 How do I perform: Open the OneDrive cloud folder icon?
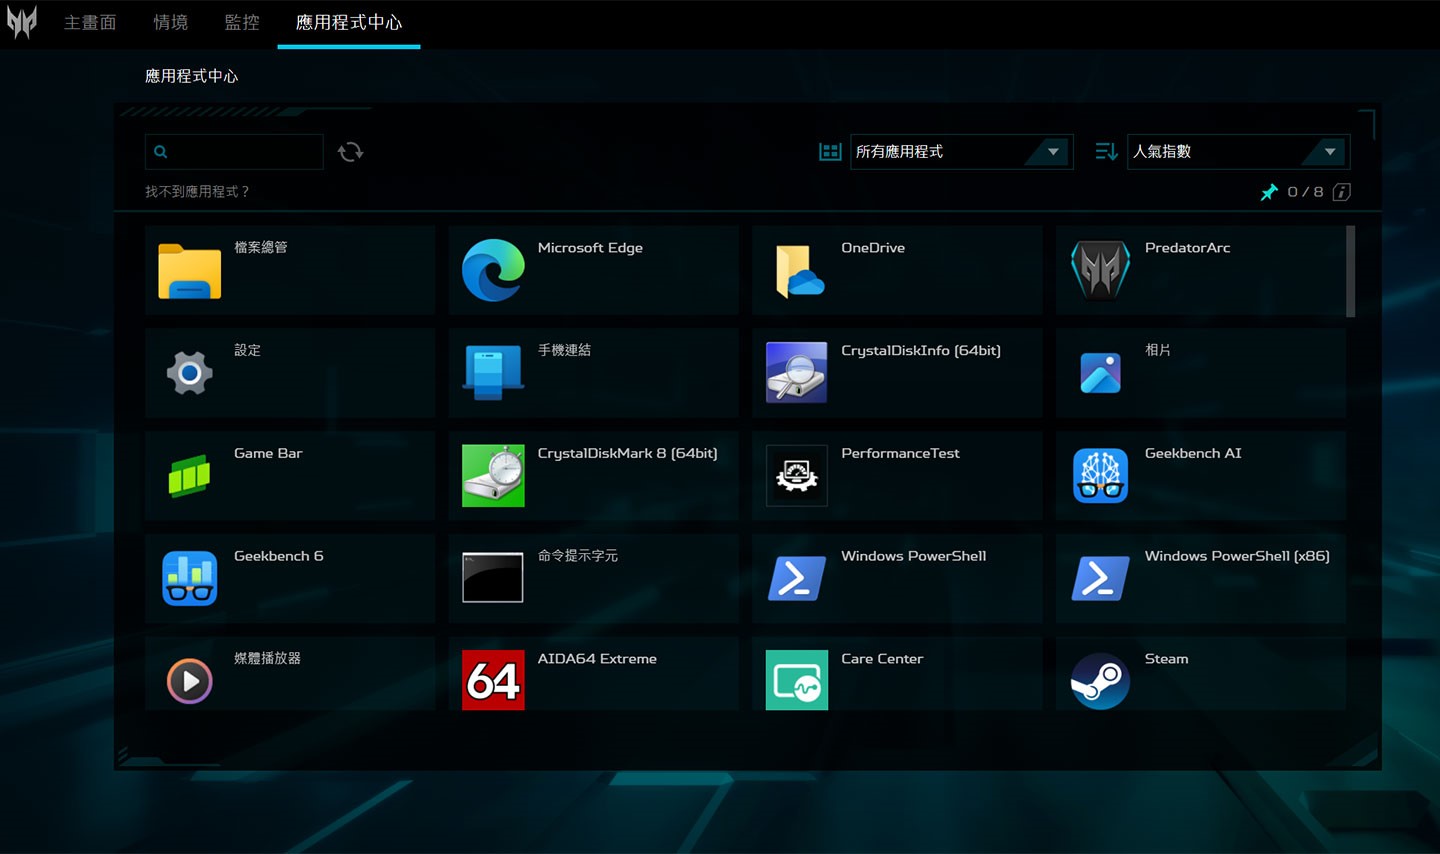[799, 271]
